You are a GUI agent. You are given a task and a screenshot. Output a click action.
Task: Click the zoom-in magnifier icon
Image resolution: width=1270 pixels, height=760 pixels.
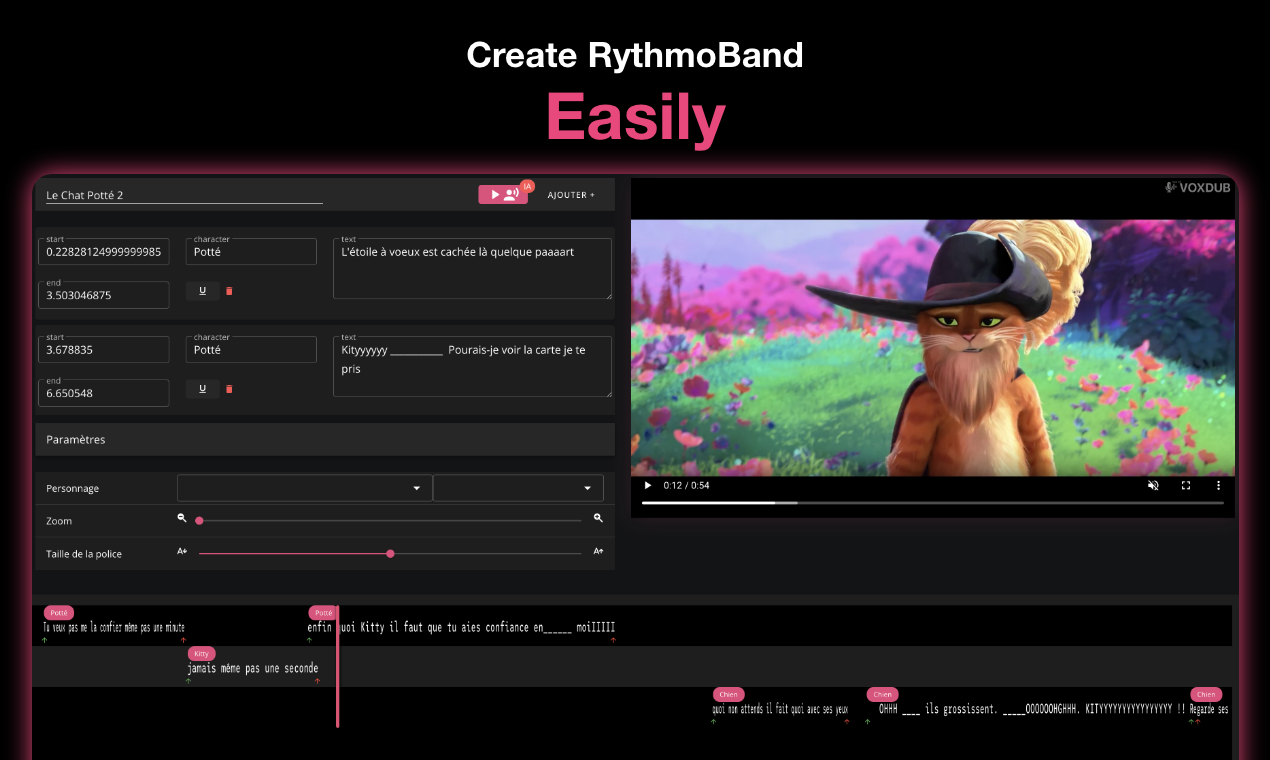598,518
